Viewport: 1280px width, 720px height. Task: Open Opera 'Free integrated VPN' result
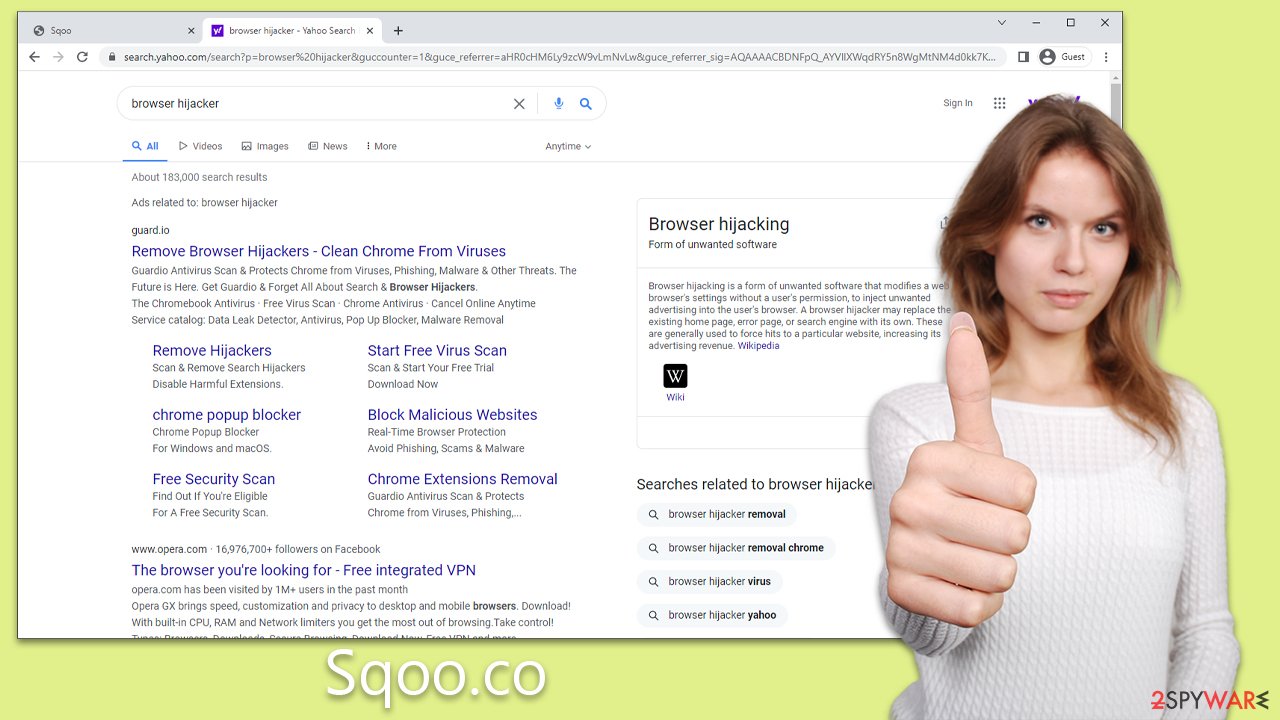(303, 570)
